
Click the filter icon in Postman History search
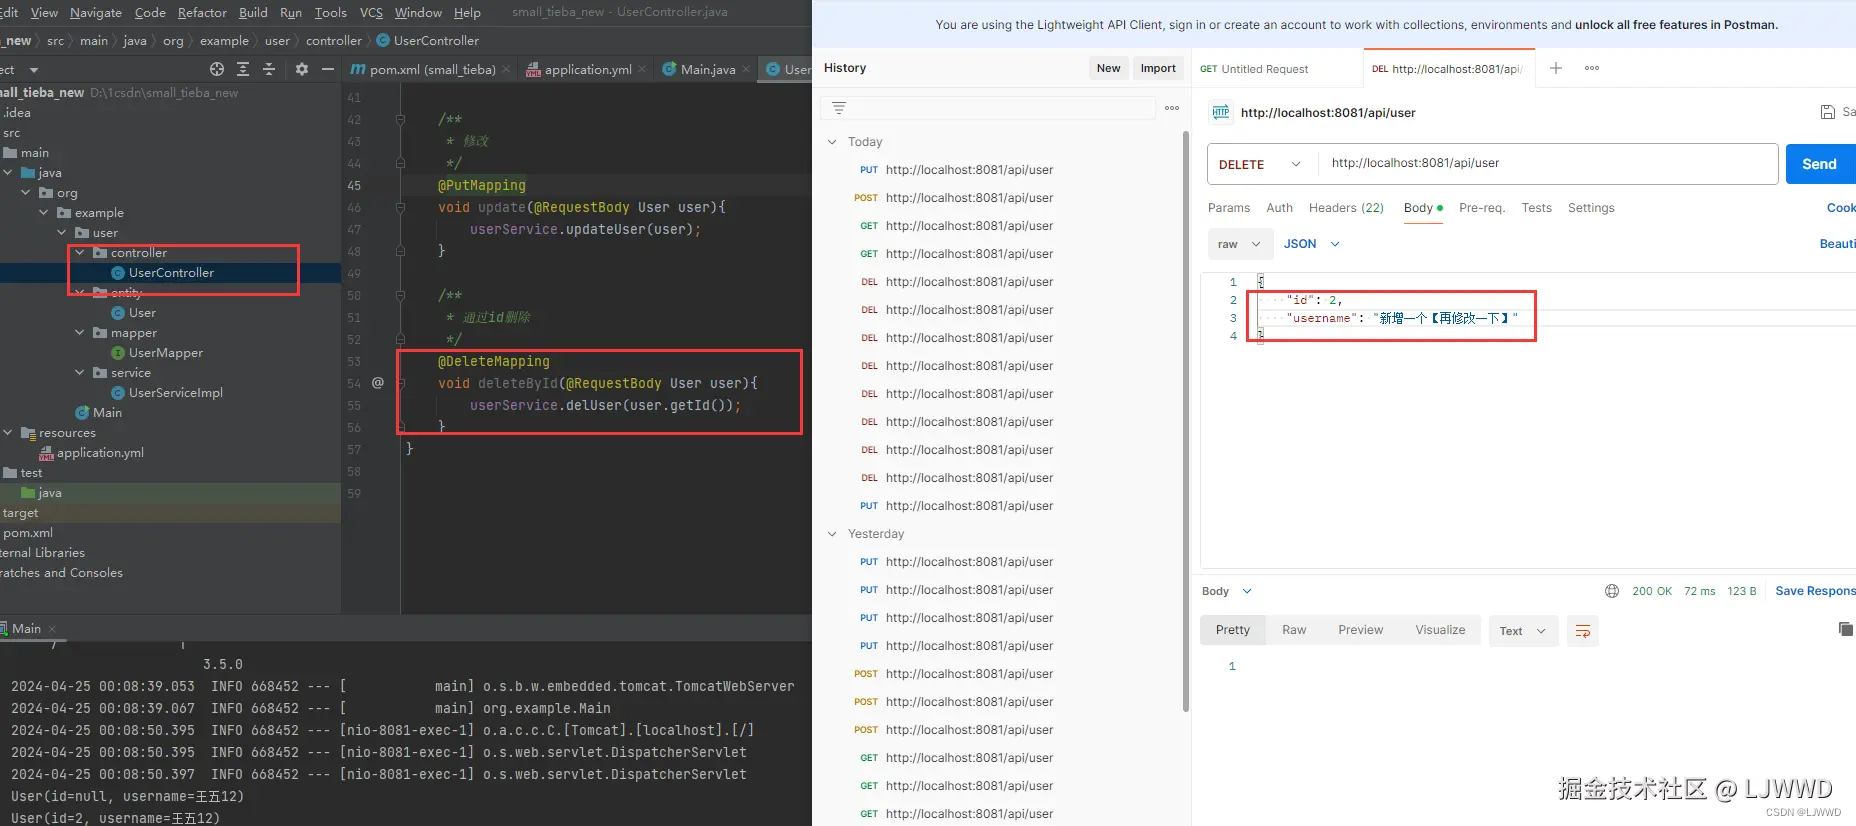tap(839, 108)
